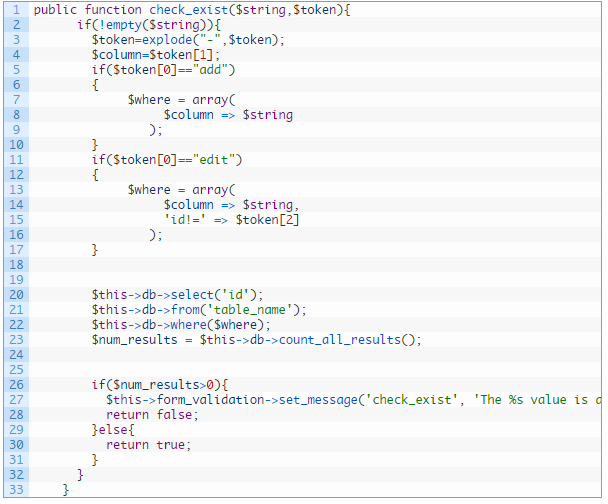The height and width of the screenshot is (504, 608).
Task: Click select('id') call text
Action: point(213,295)
